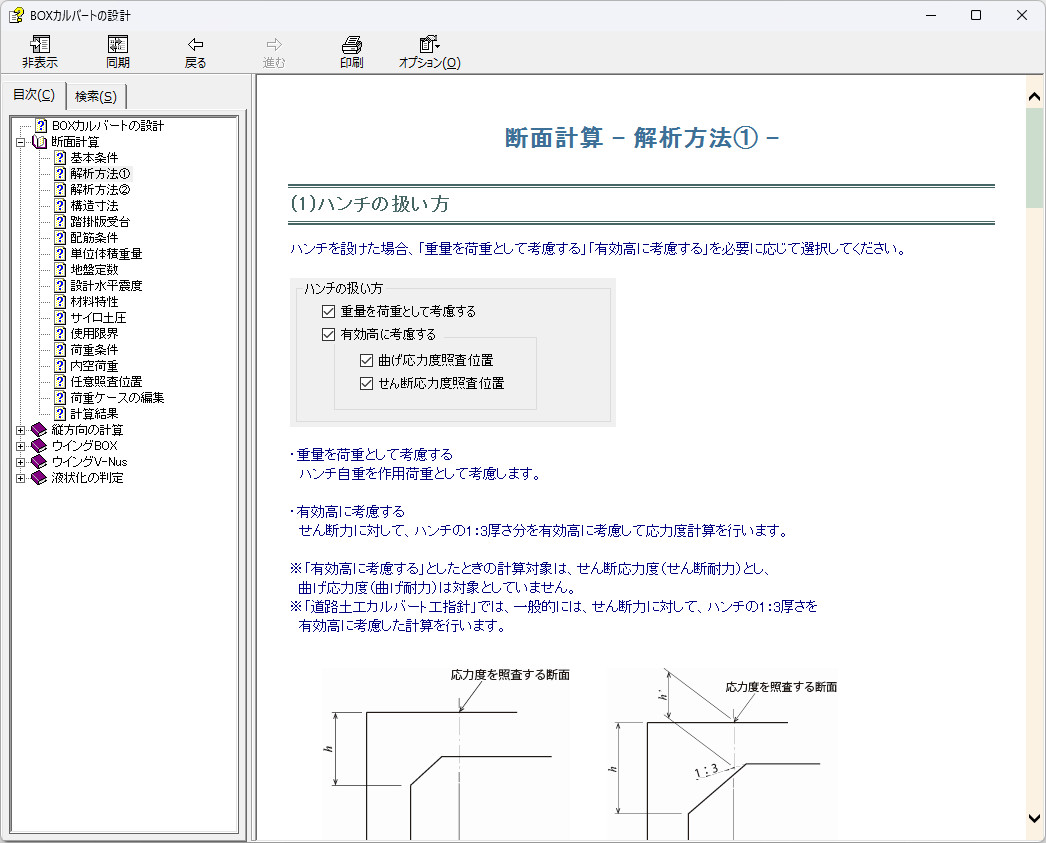Click the closed book icon for ウイングV-Nus
The height and width of the screenshot is (843, 1046).
coord(39,462)
